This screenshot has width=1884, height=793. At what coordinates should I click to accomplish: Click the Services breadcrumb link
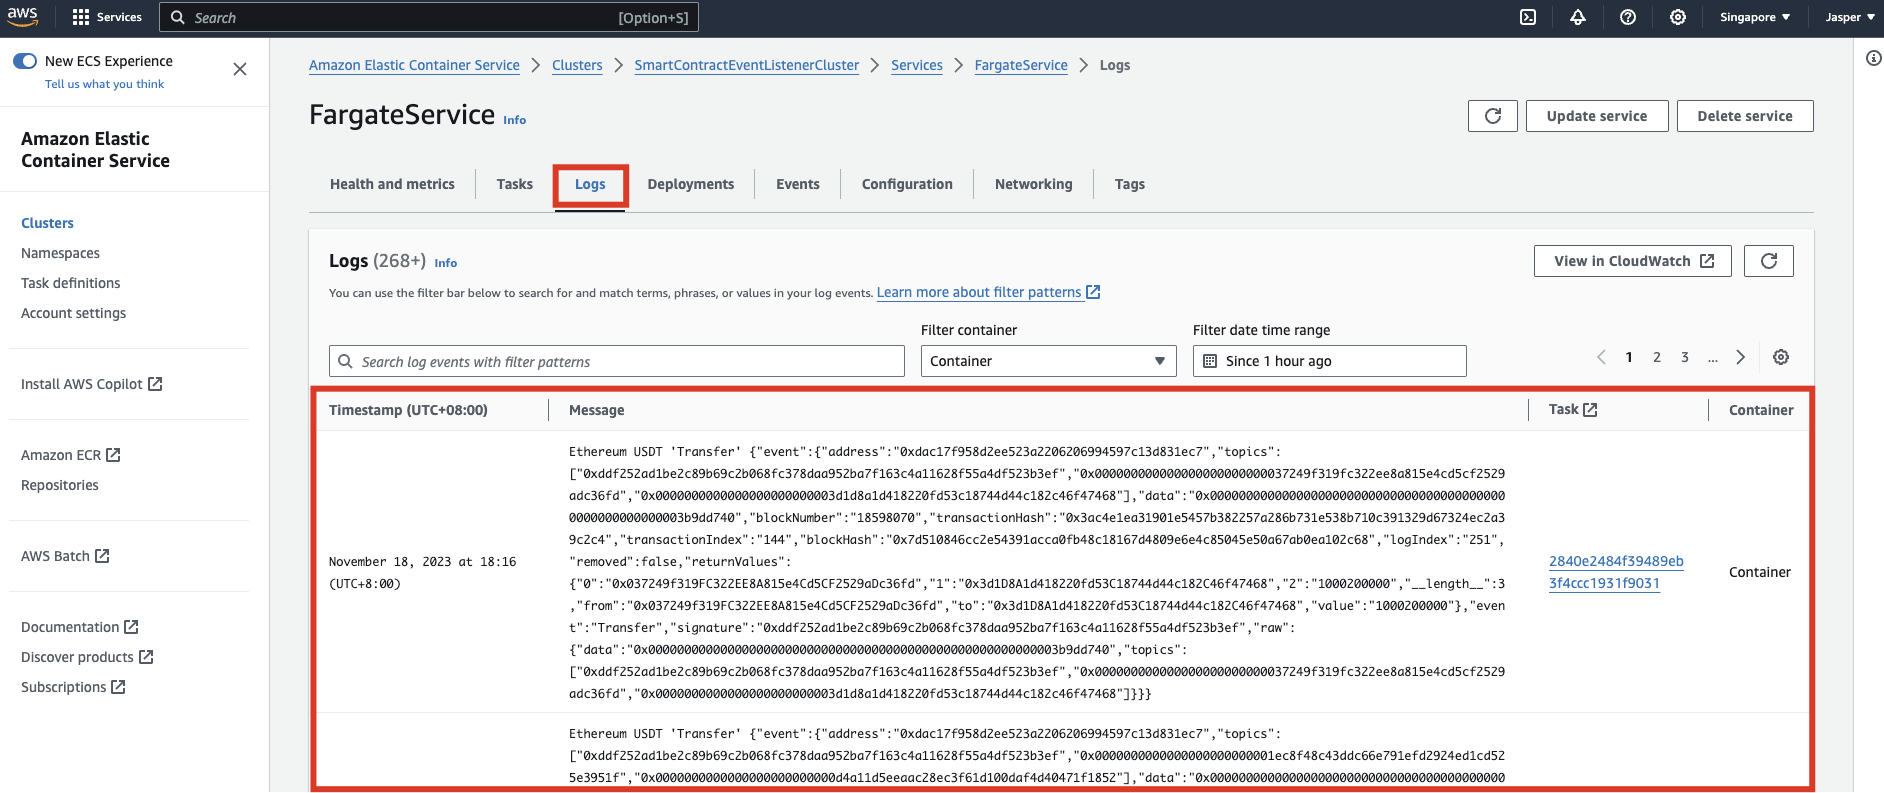(917, 65)
